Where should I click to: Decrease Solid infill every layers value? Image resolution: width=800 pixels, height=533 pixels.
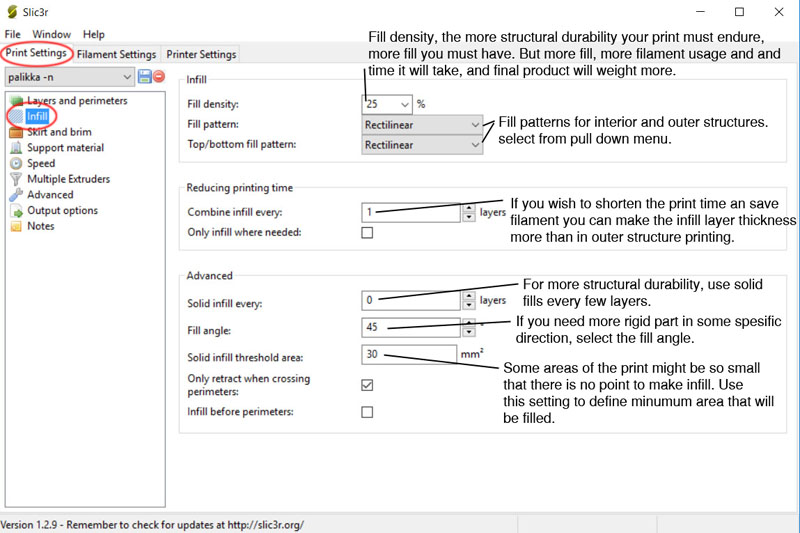click(x=468, y=305)
